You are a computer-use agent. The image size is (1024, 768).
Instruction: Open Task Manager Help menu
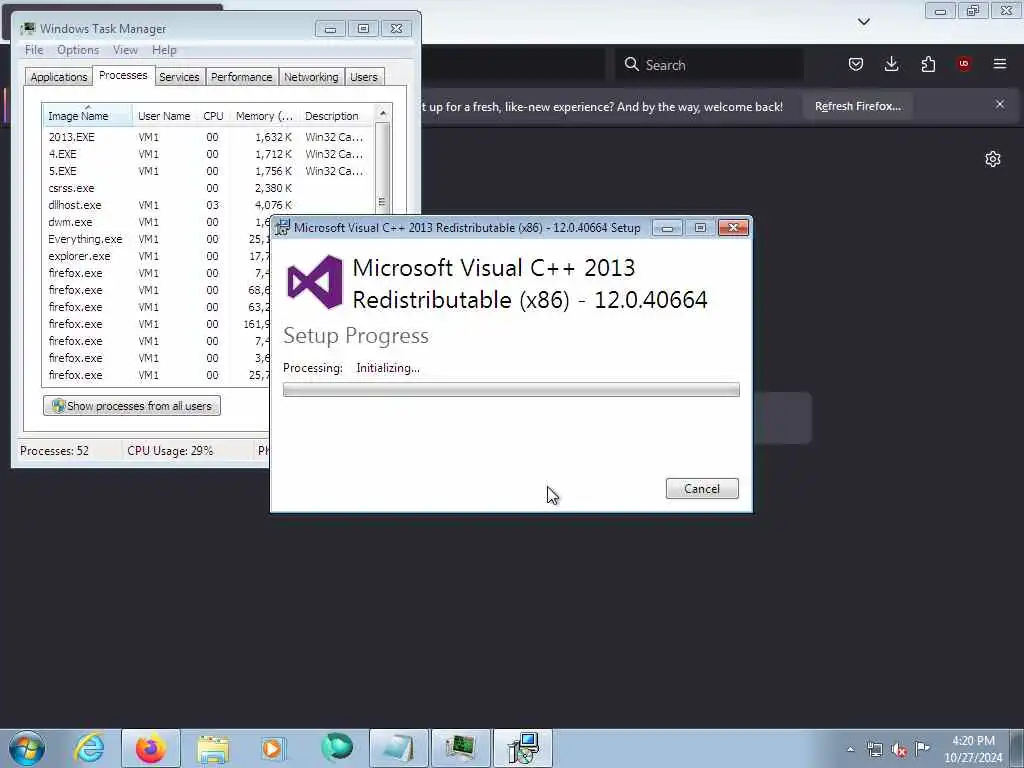point(164,50)
